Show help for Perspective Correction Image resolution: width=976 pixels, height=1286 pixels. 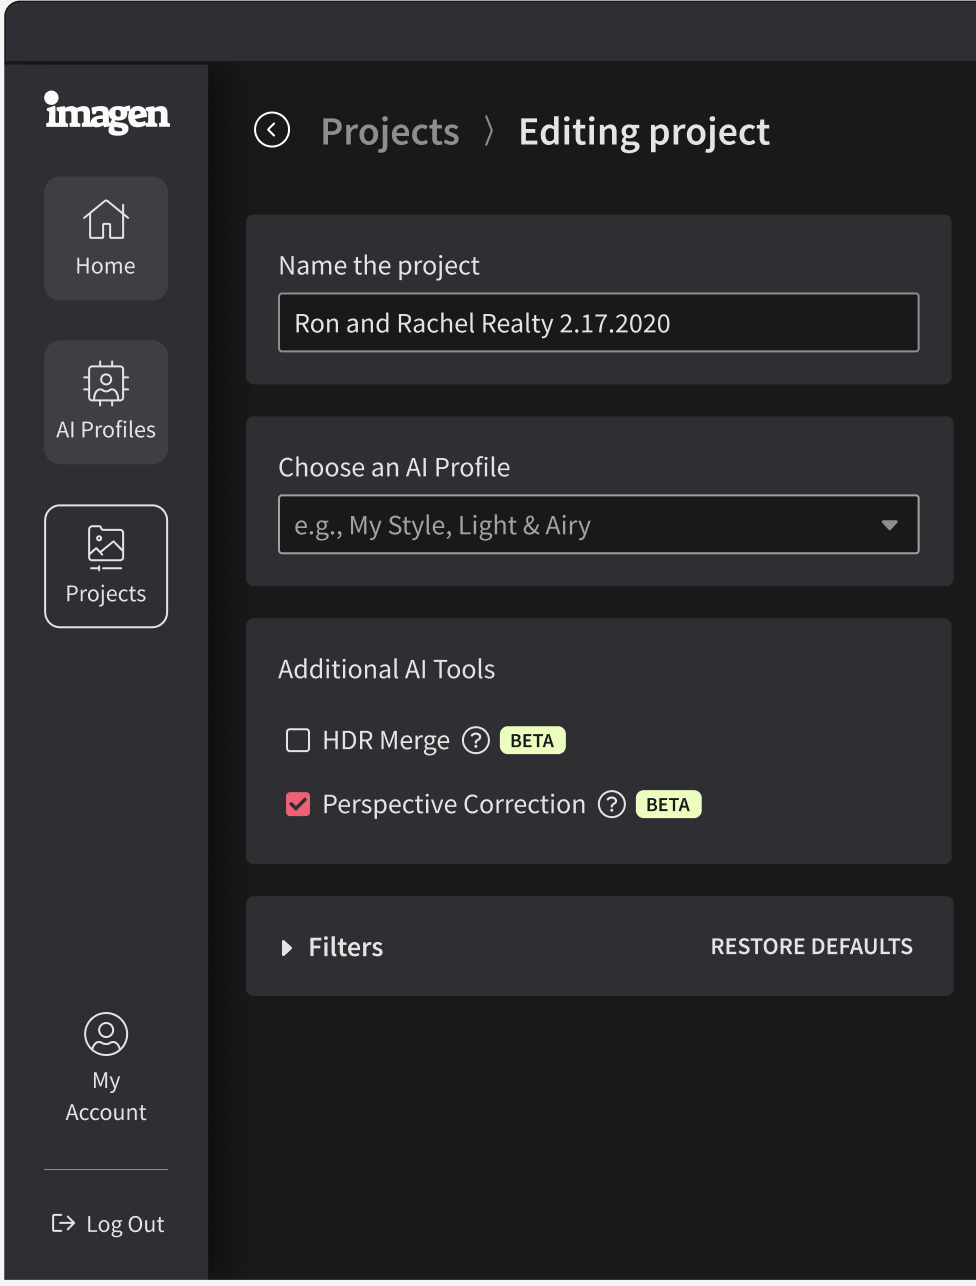point(611,804)
